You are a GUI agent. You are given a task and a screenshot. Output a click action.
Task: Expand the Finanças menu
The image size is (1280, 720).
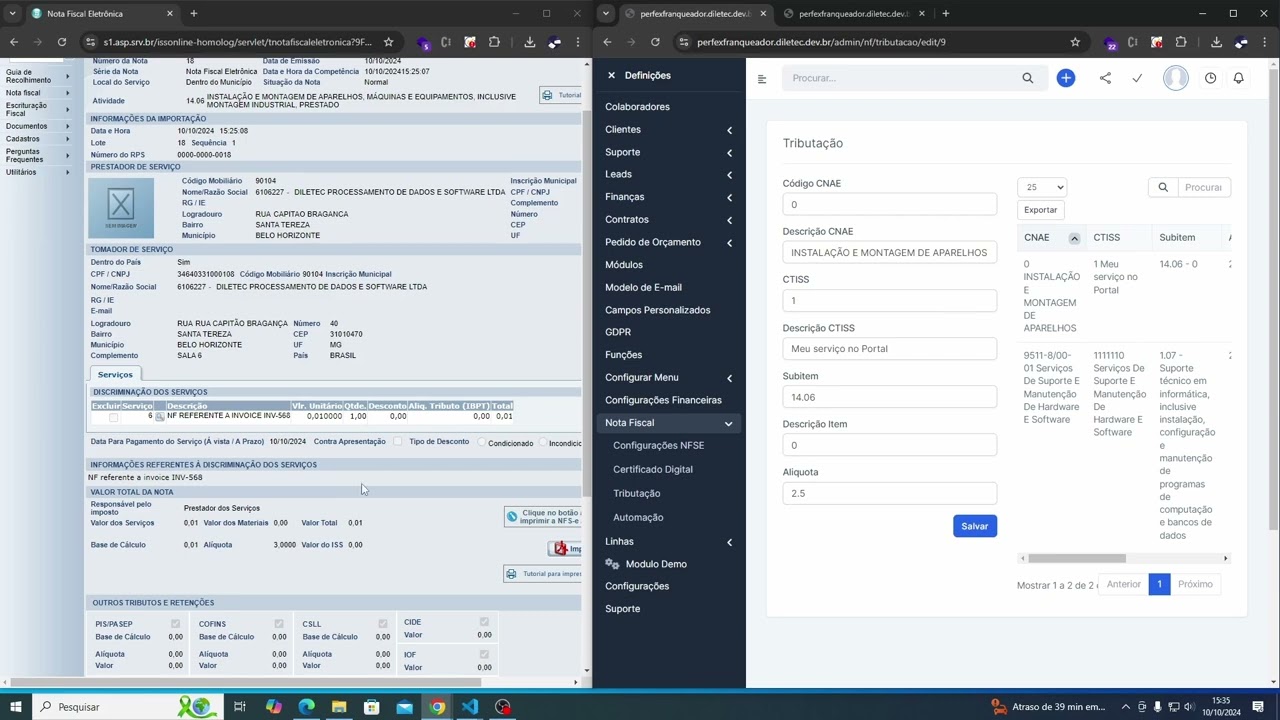coord(669,197)
